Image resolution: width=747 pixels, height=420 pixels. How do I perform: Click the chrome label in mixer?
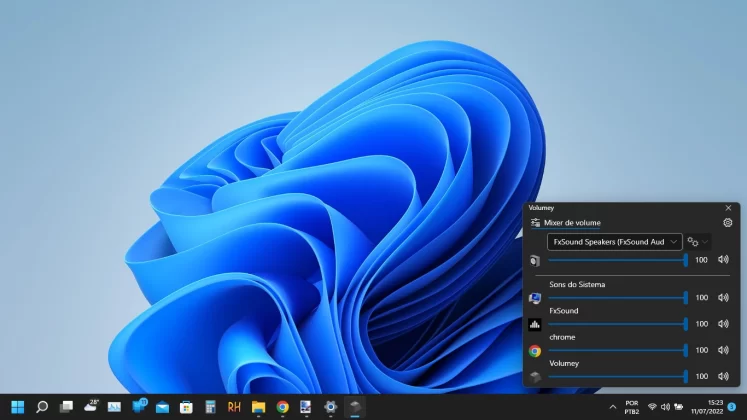pos(562,337)
